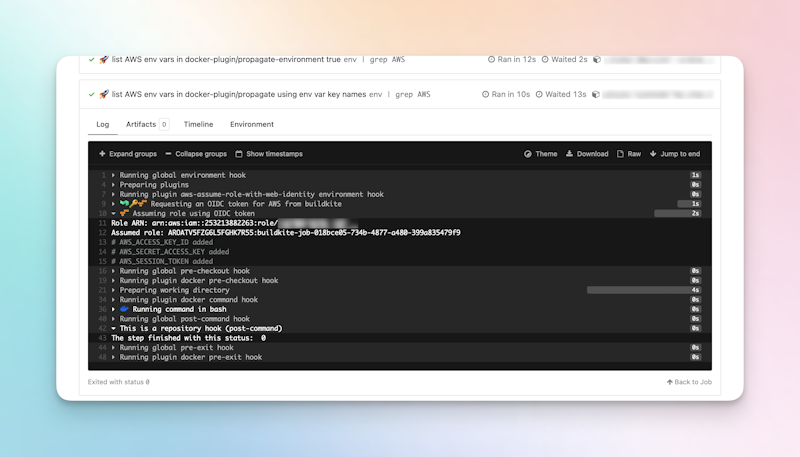The height and width of the screenshot is (457, 800).
Task: Expand Running plugin docker pre-checkout hook
Action: tap(113, 281)
